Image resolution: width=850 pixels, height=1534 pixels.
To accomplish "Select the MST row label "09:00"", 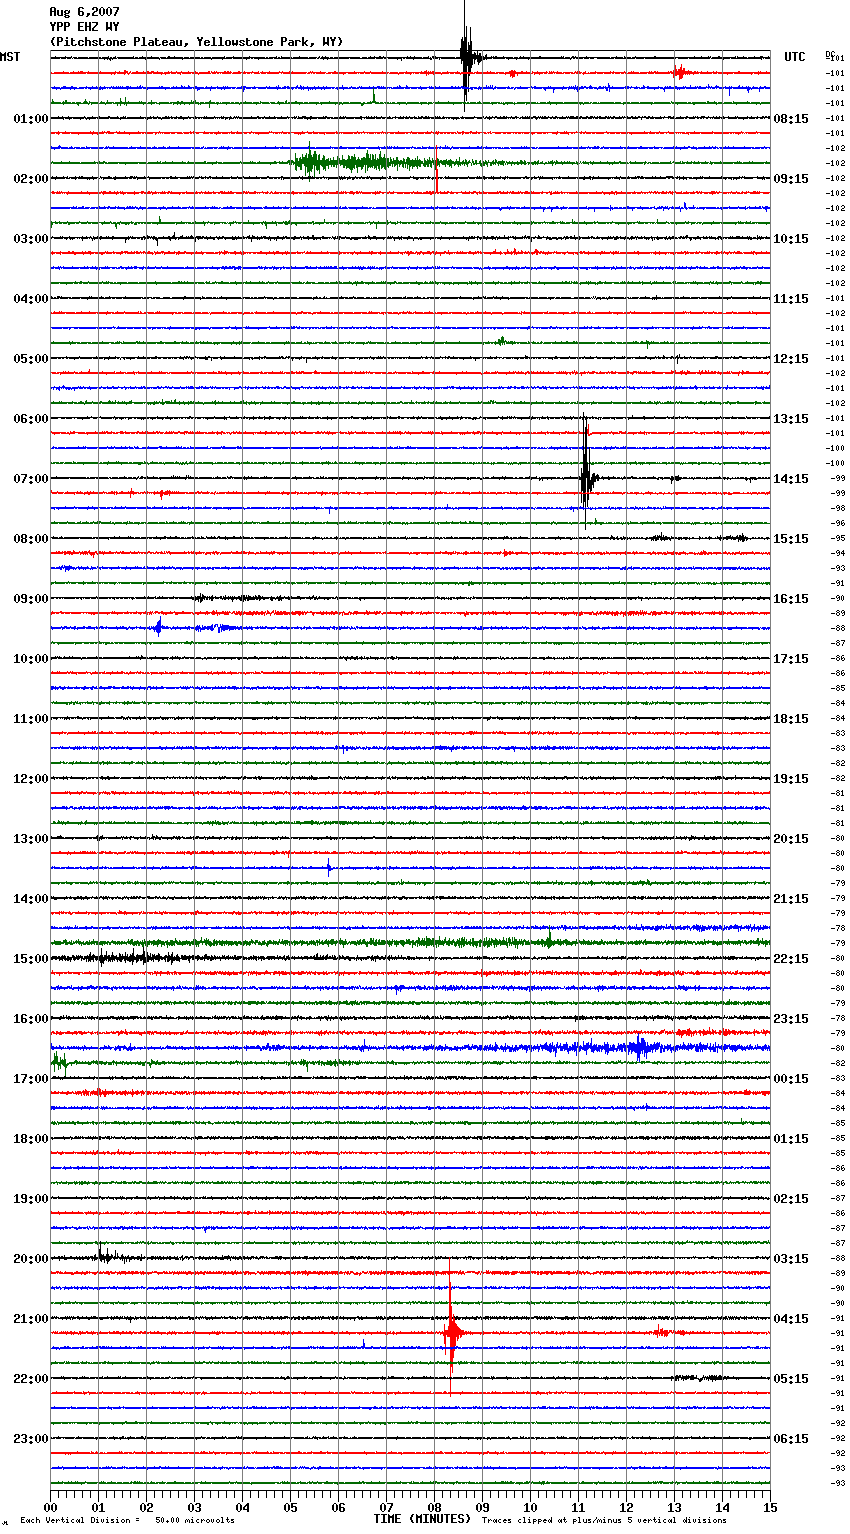I will 31,599.
